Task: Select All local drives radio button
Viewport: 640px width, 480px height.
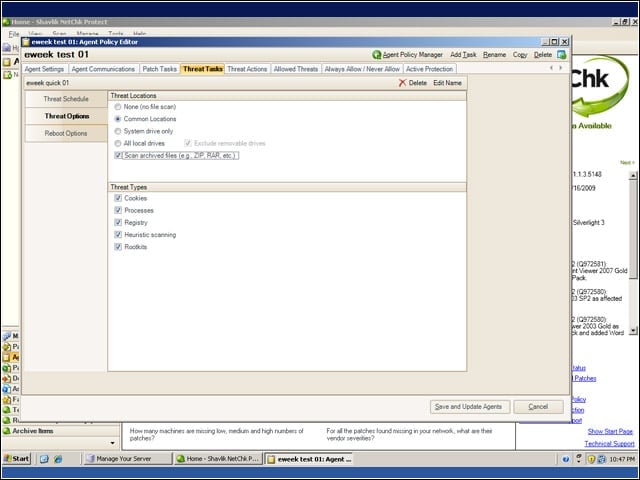Action: coord(118,144)
